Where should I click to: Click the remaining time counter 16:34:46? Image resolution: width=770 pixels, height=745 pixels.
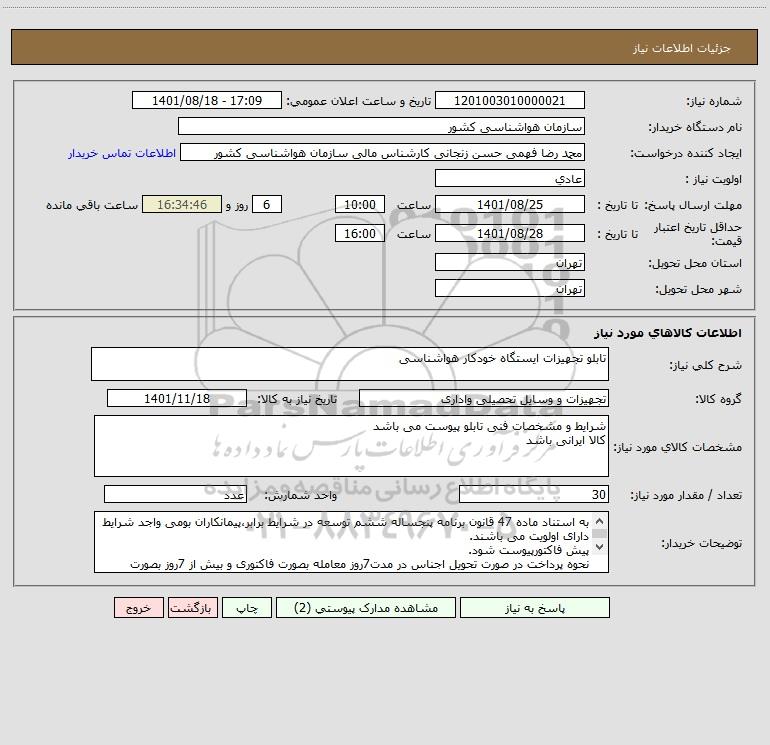[x=182, y=204]
